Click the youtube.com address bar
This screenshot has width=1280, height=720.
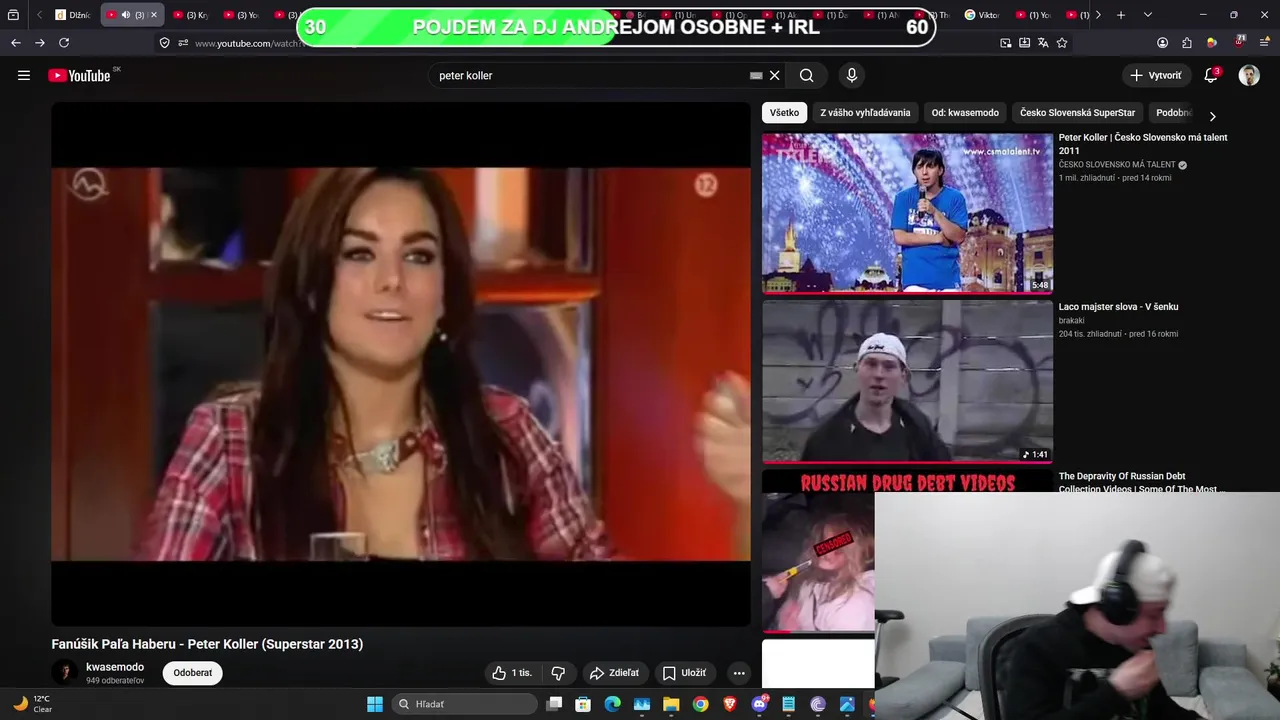click(x=248, y=43)
